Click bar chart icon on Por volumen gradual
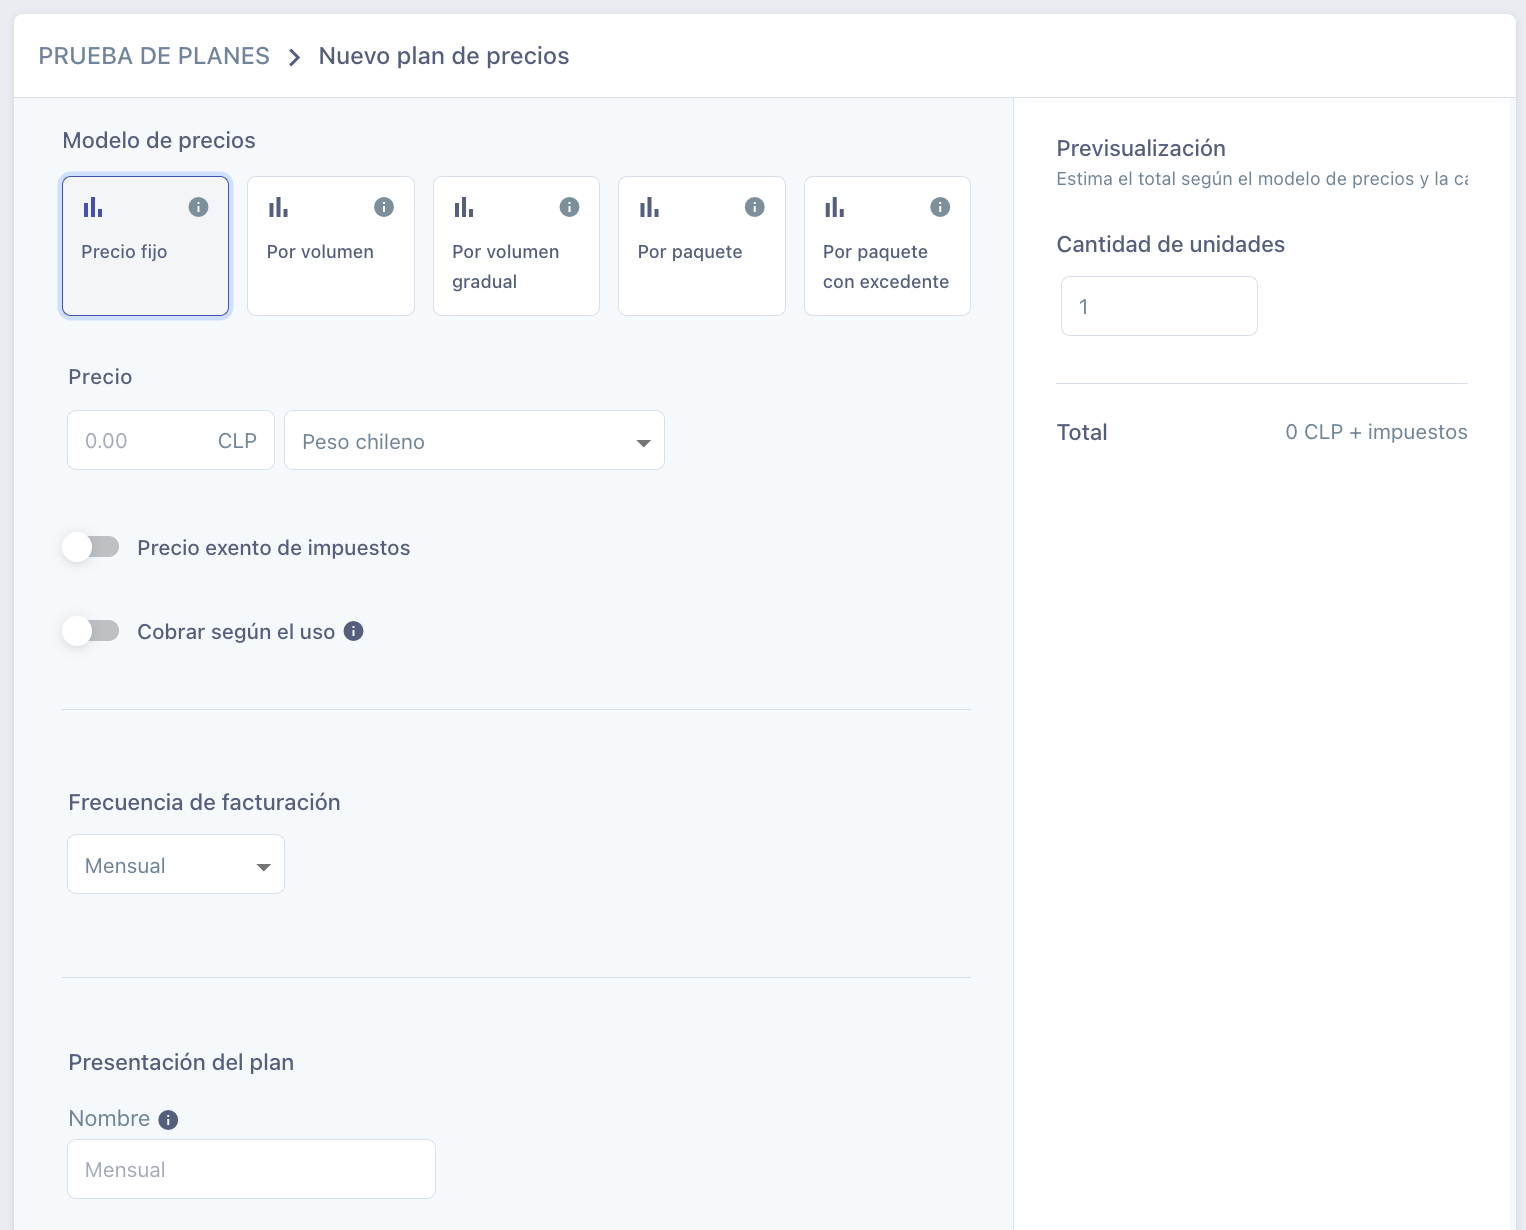Image resolution: width=1526 pixels, height=1230 pixels. click(x=464, y=207)
